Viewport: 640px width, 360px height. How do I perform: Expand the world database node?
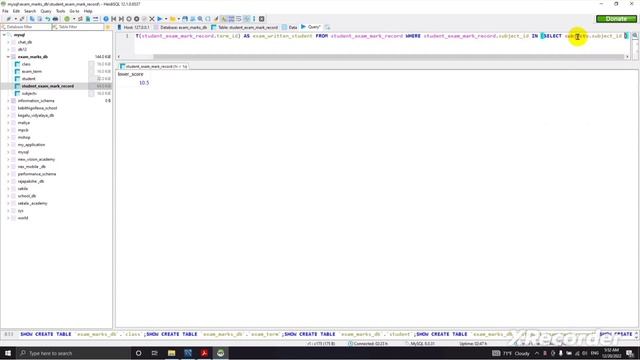8,218
